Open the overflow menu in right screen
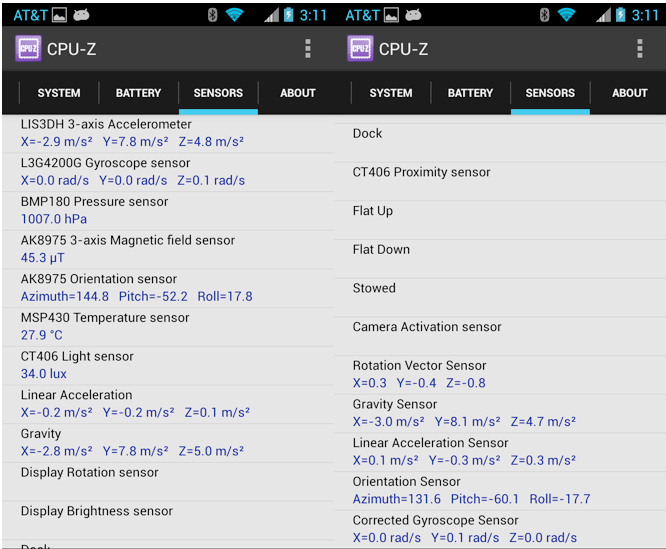The width and height of the screenshot is (666, 549). click(640, 48)
